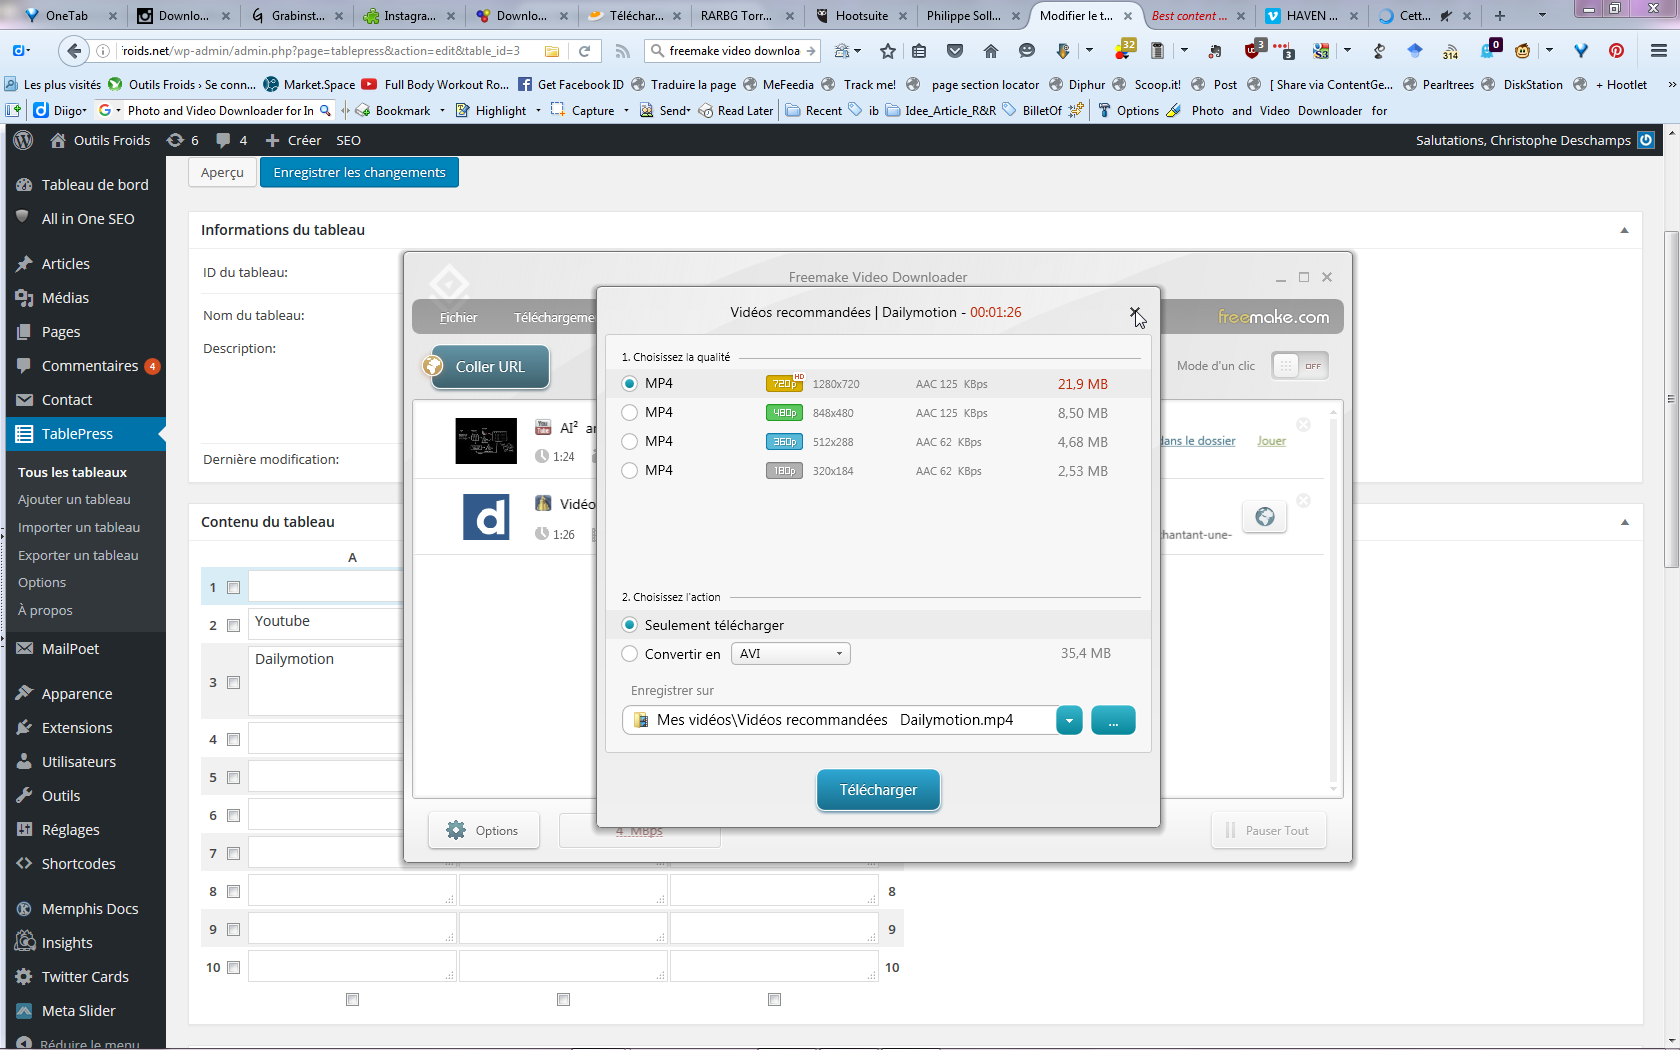
Task: Click SEO in the admin bar
Action: click(348, 141)
